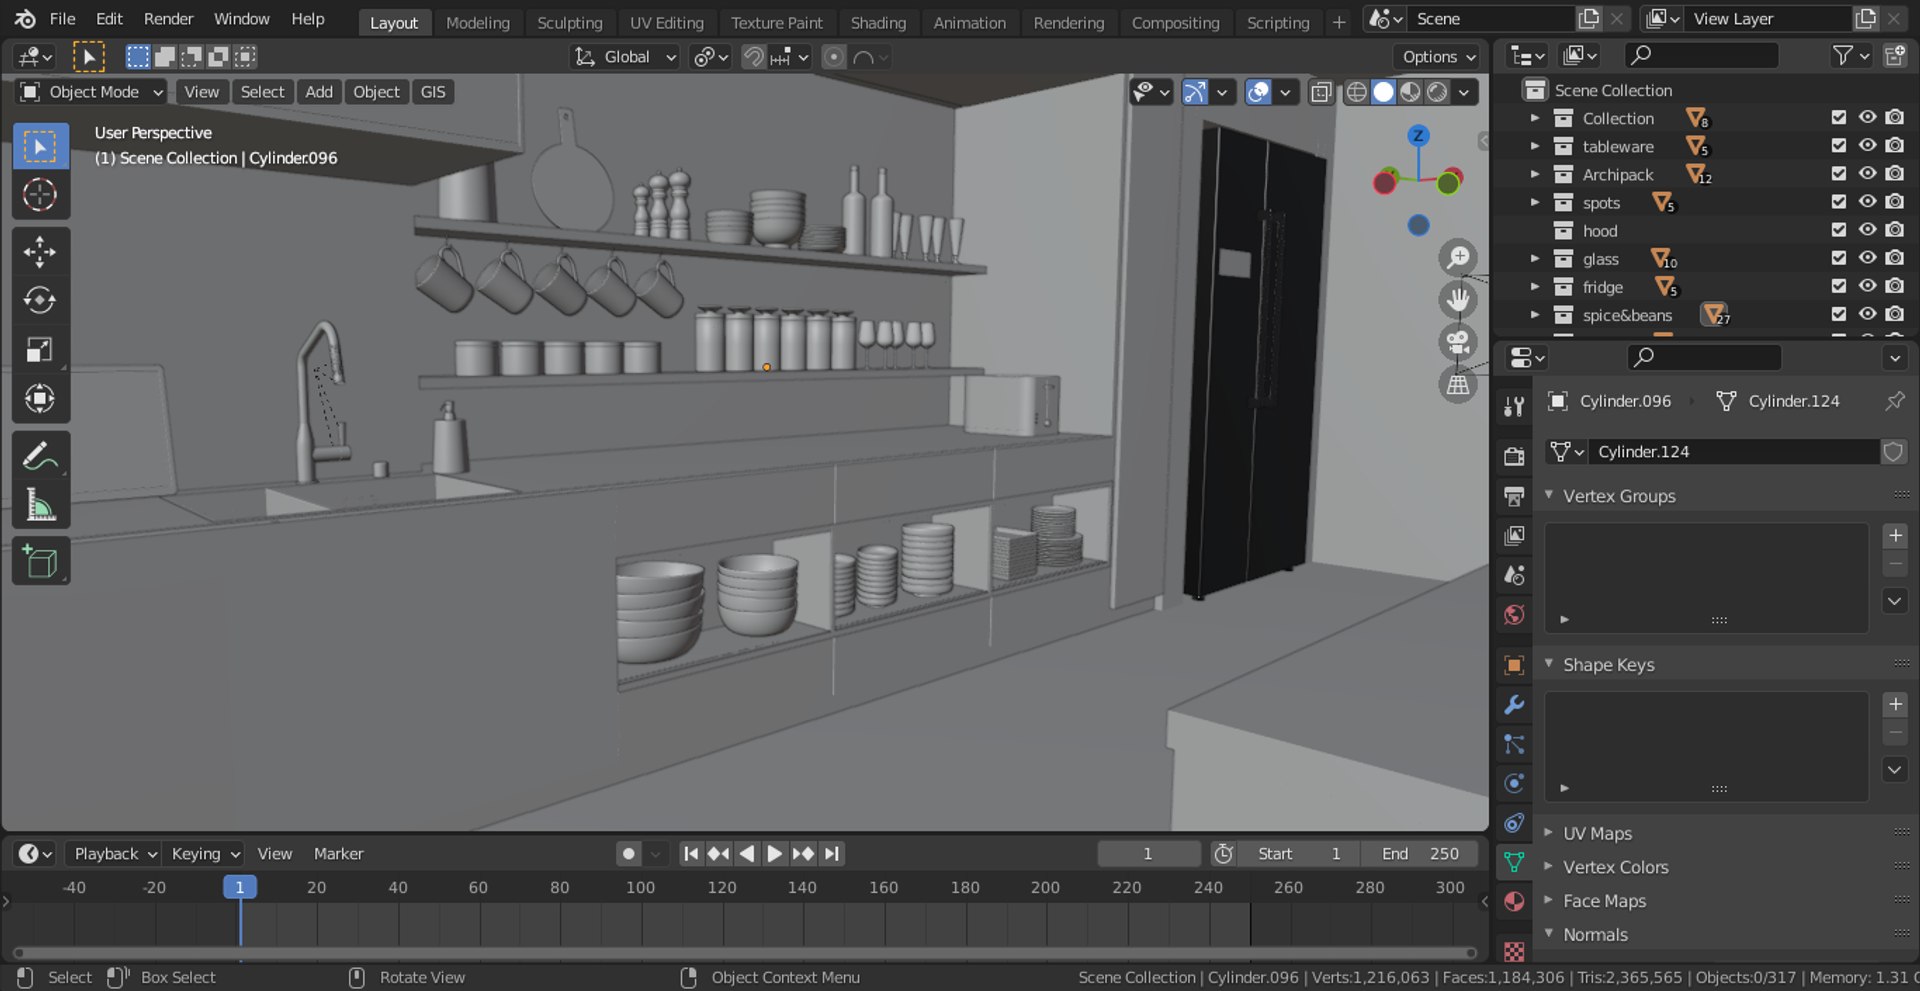Open the Playback dropdown in timeline
This screenshot has width=1920, height=991.
114,854
